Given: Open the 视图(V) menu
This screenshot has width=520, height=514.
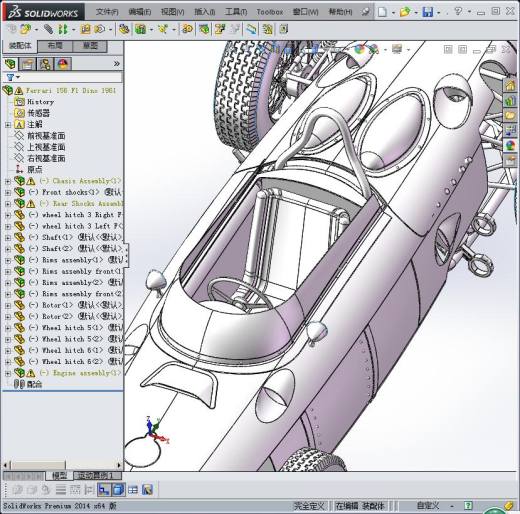Looking at the screenshot, I should click(172, 12).
